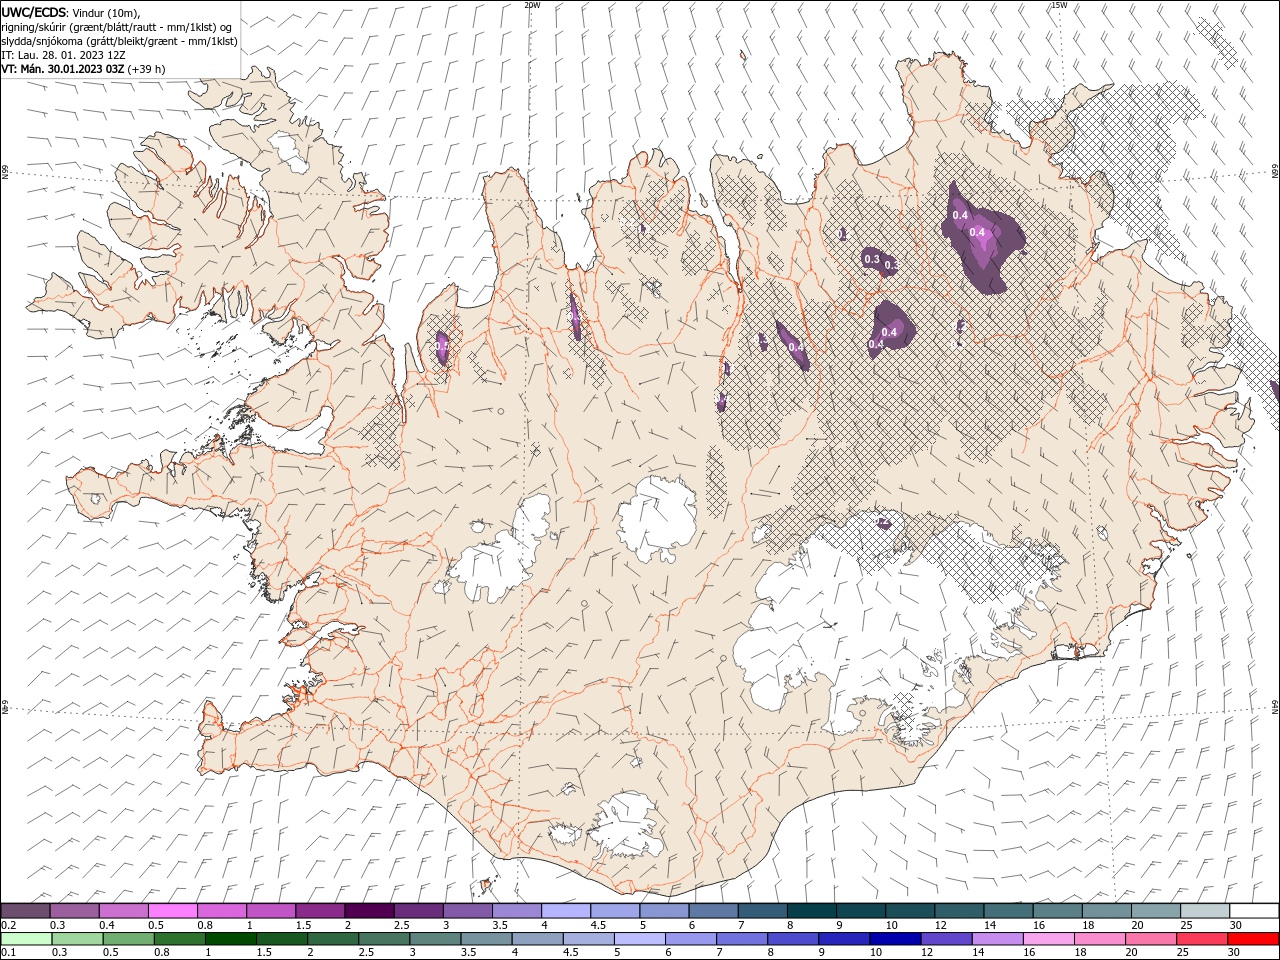This screenshot has height=960, width=1280.
Task: Click the 1.5 label in the lower legend
Action: point(265,953)
